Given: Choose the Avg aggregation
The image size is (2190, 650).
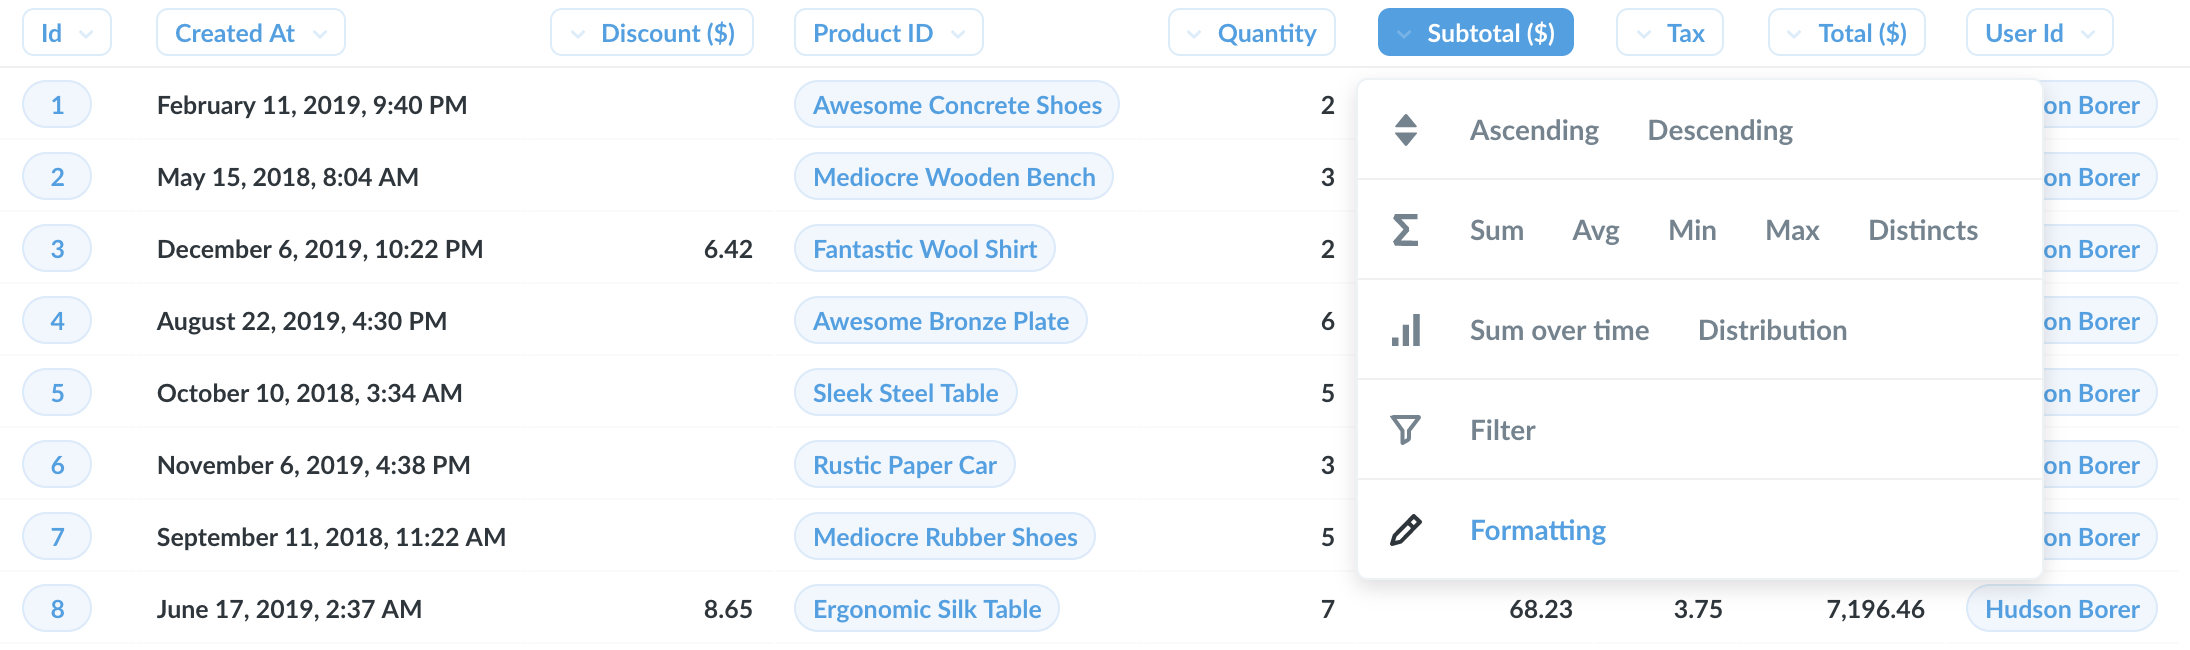Looking at the screenshot, I should [x=1595, y=230].
